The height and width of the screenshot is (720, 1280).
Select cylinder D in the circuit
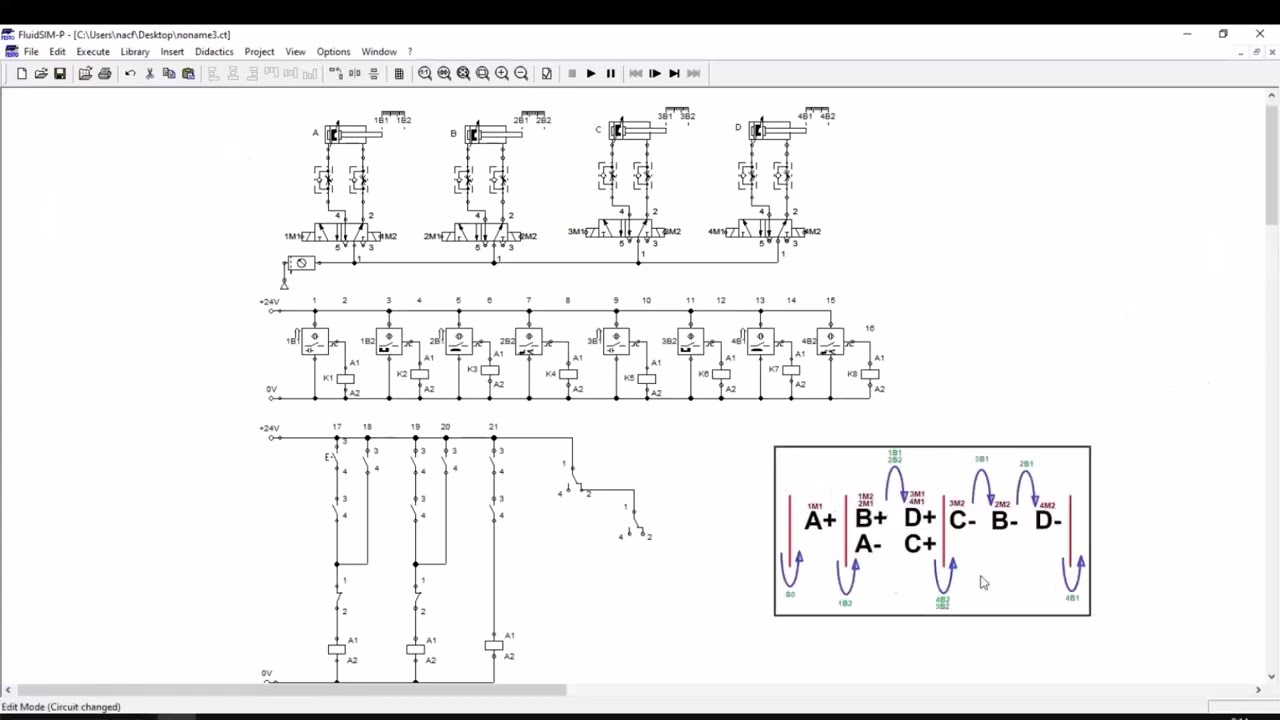(777, 129)
